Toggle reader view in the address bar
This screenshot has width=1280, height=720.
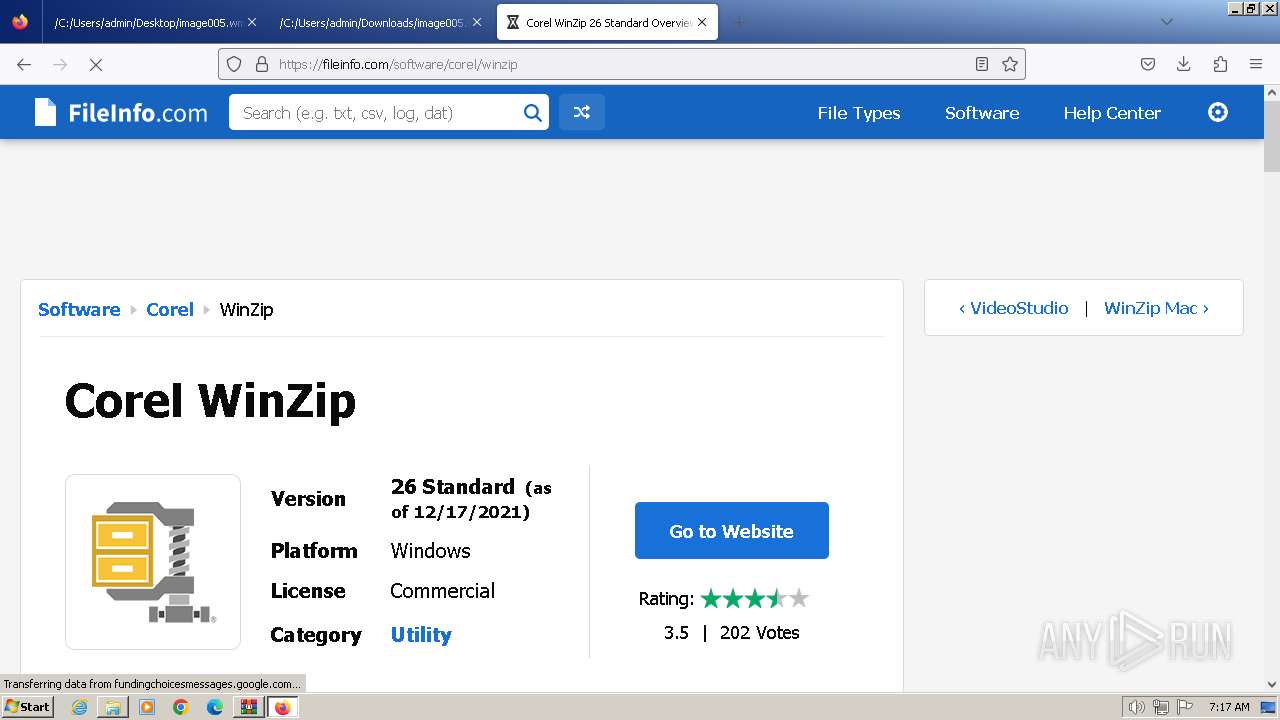(x=982, y=64)
